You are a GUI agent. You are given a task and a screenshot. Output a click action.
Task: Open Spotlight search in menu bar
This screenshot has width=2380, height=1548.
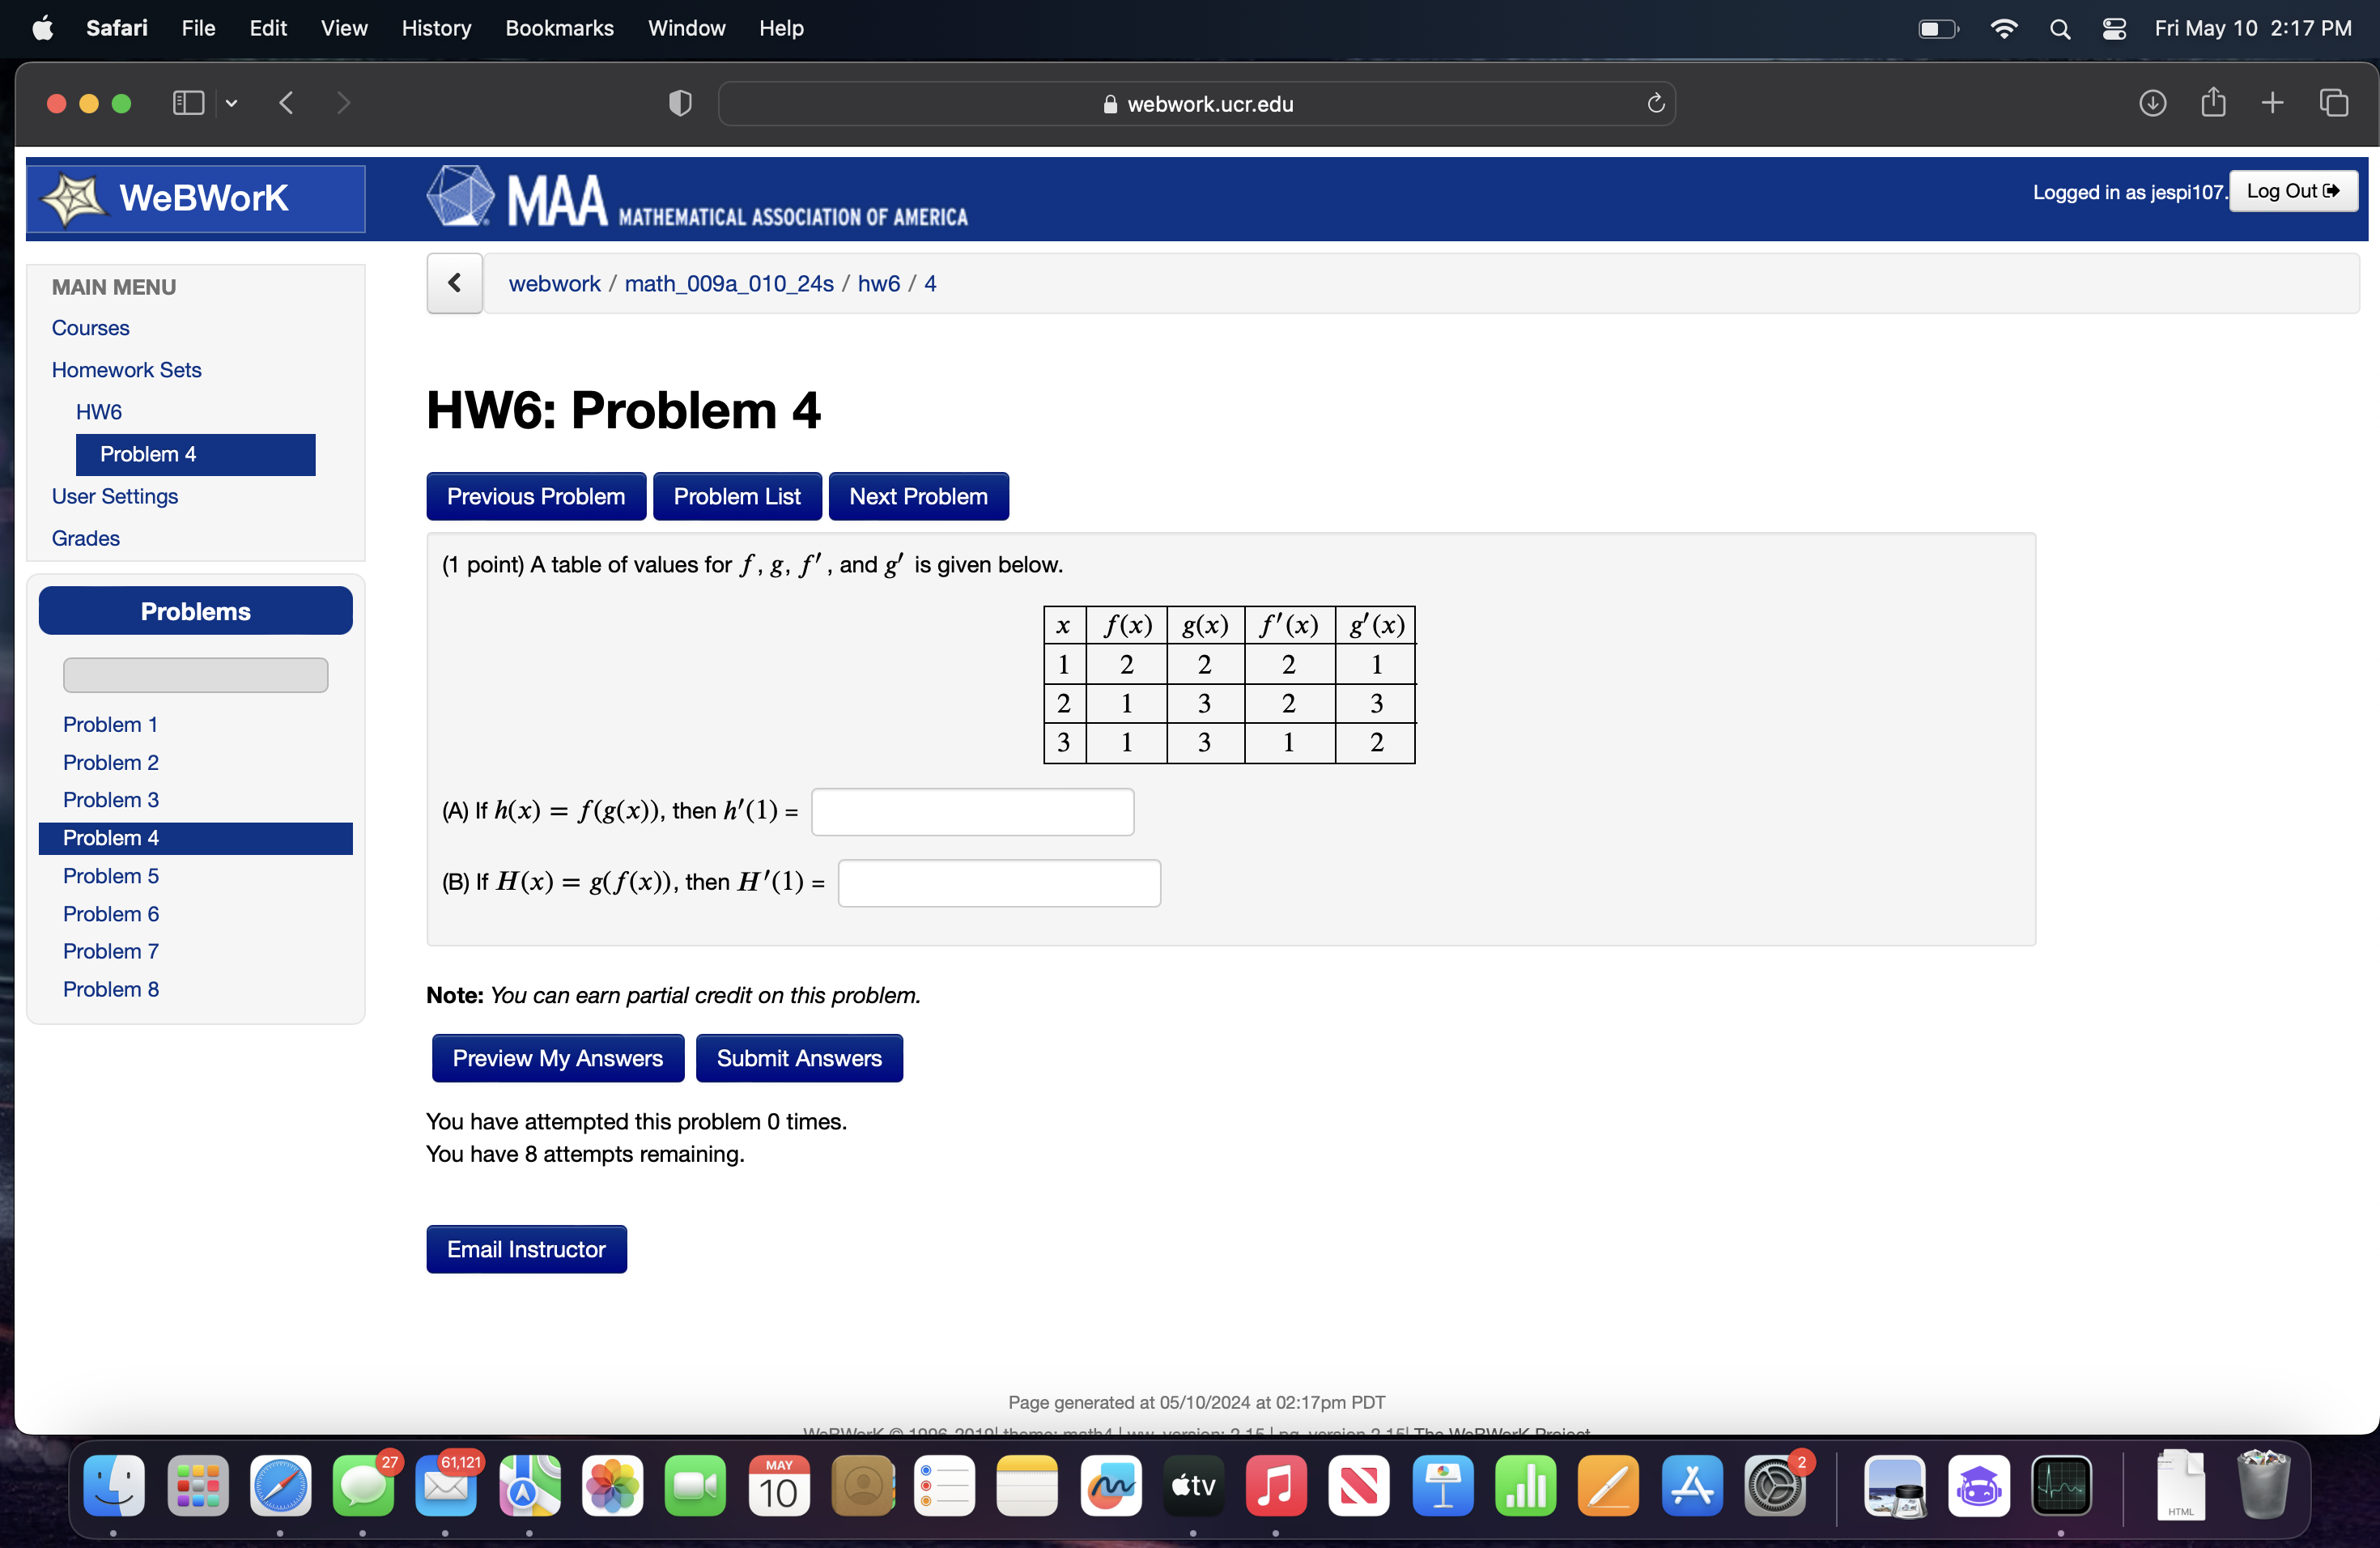pyautogui.click(x=2060, y=29)
